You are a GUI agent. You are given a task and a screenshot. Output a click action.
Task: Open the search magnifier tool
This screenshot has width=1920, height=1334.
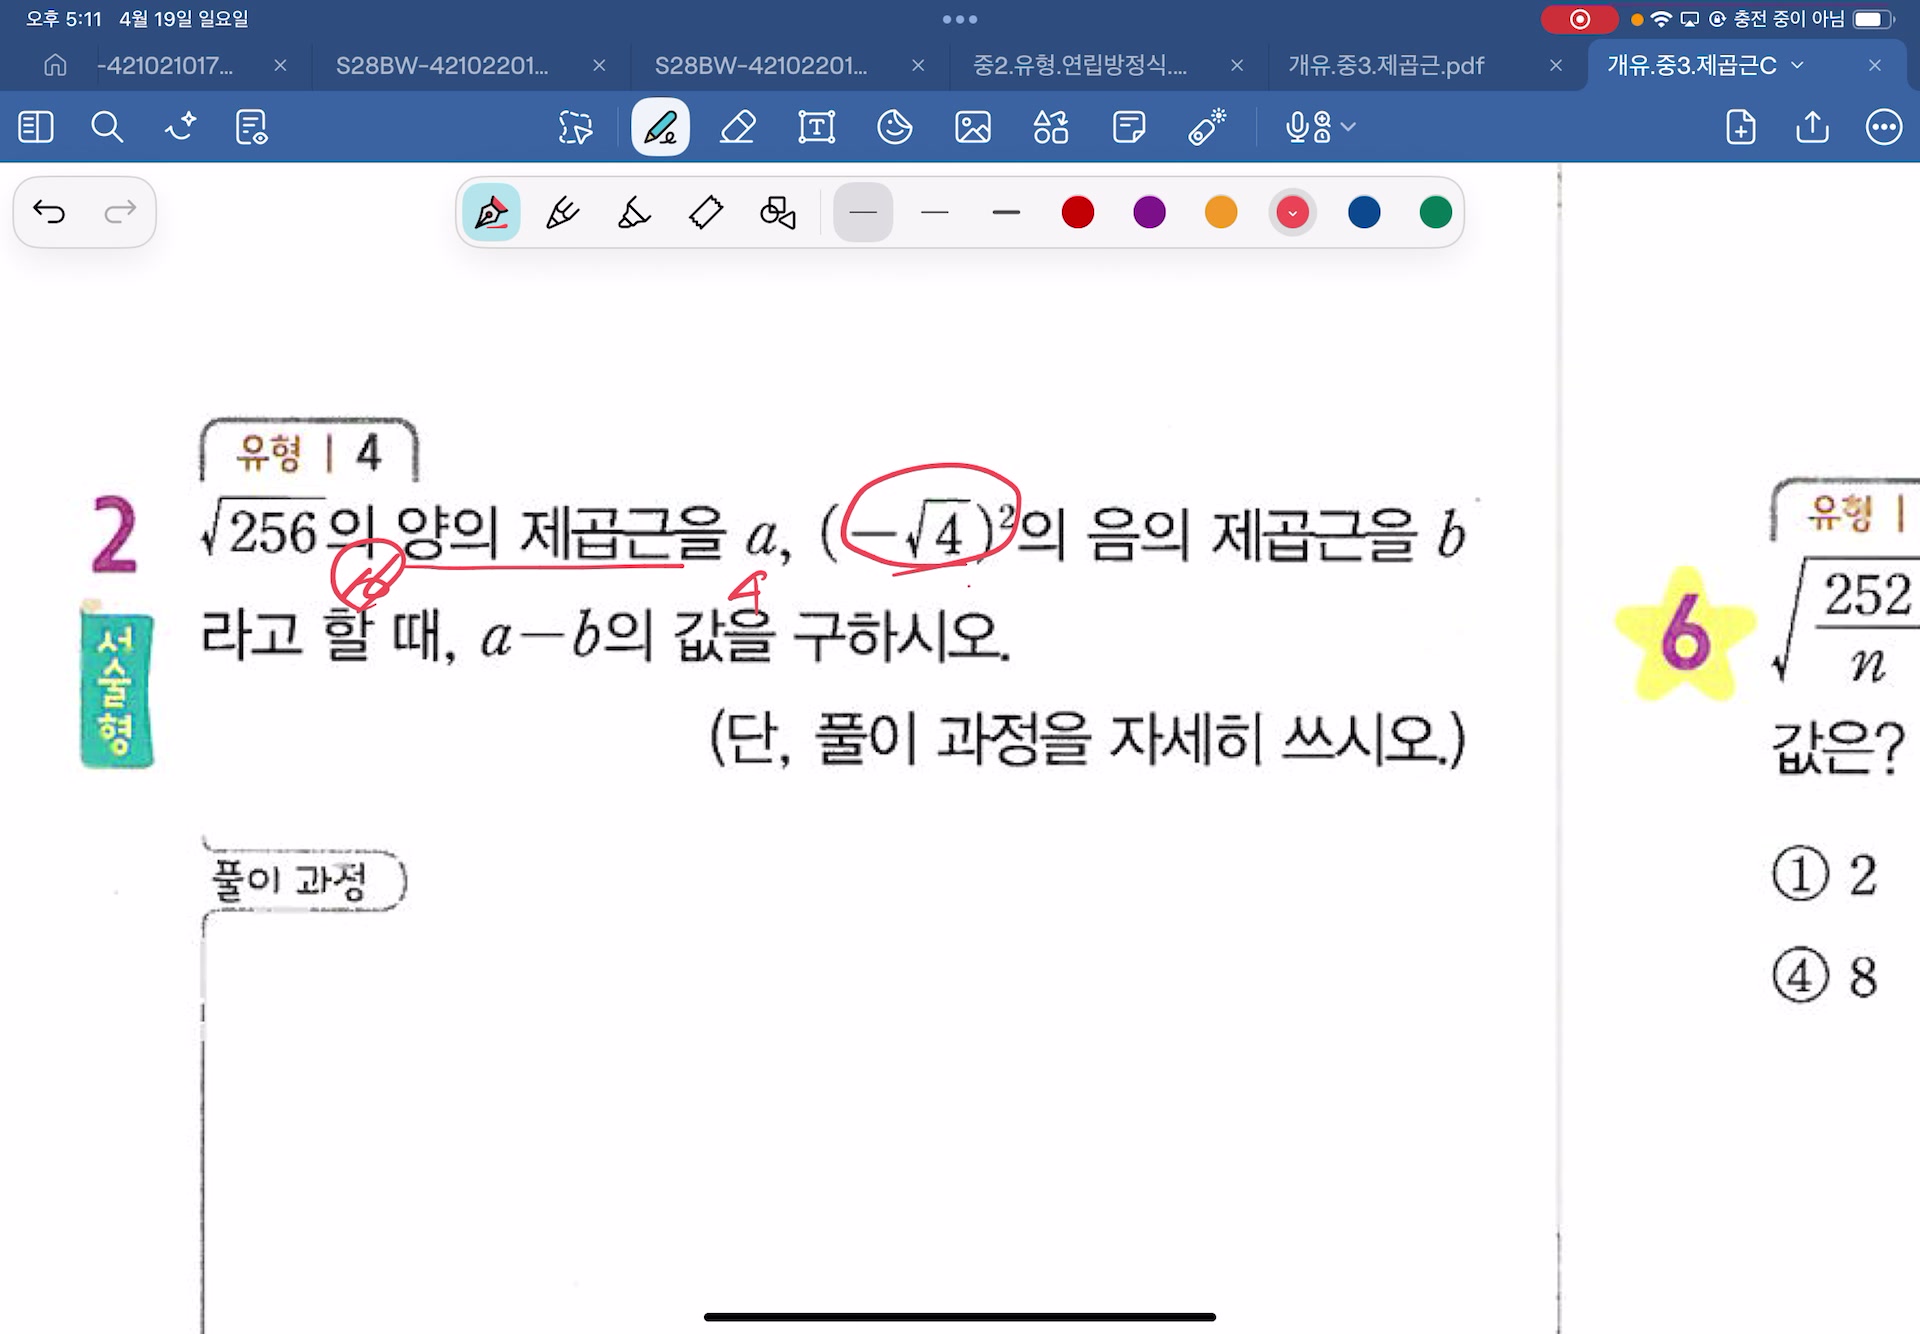[107, 127]
